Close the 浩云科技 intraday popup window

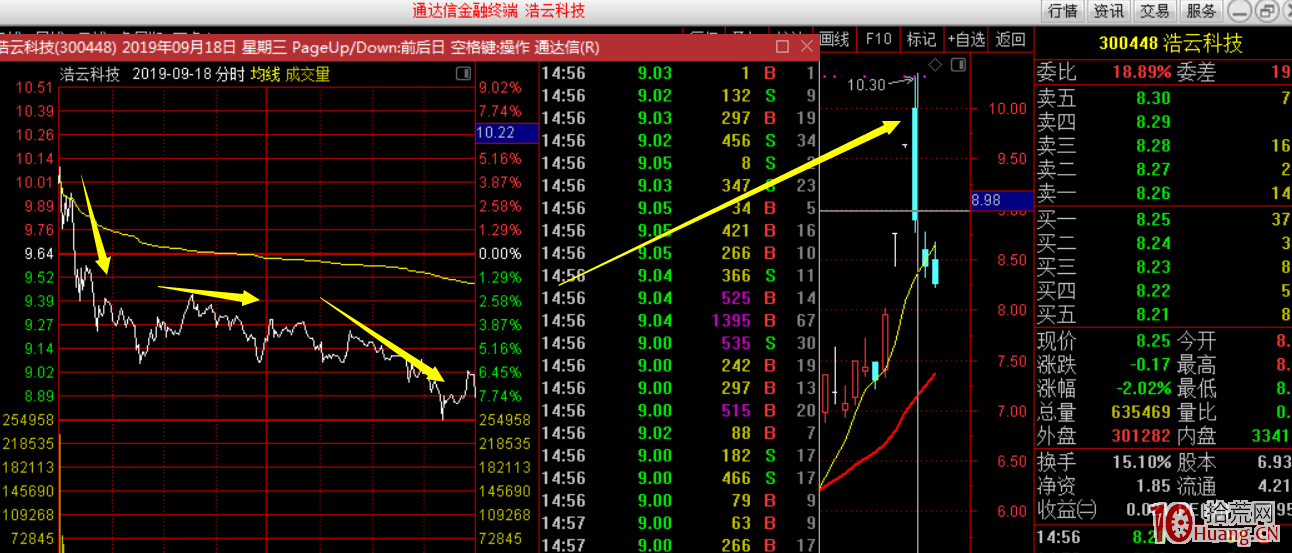click(806, 47)
